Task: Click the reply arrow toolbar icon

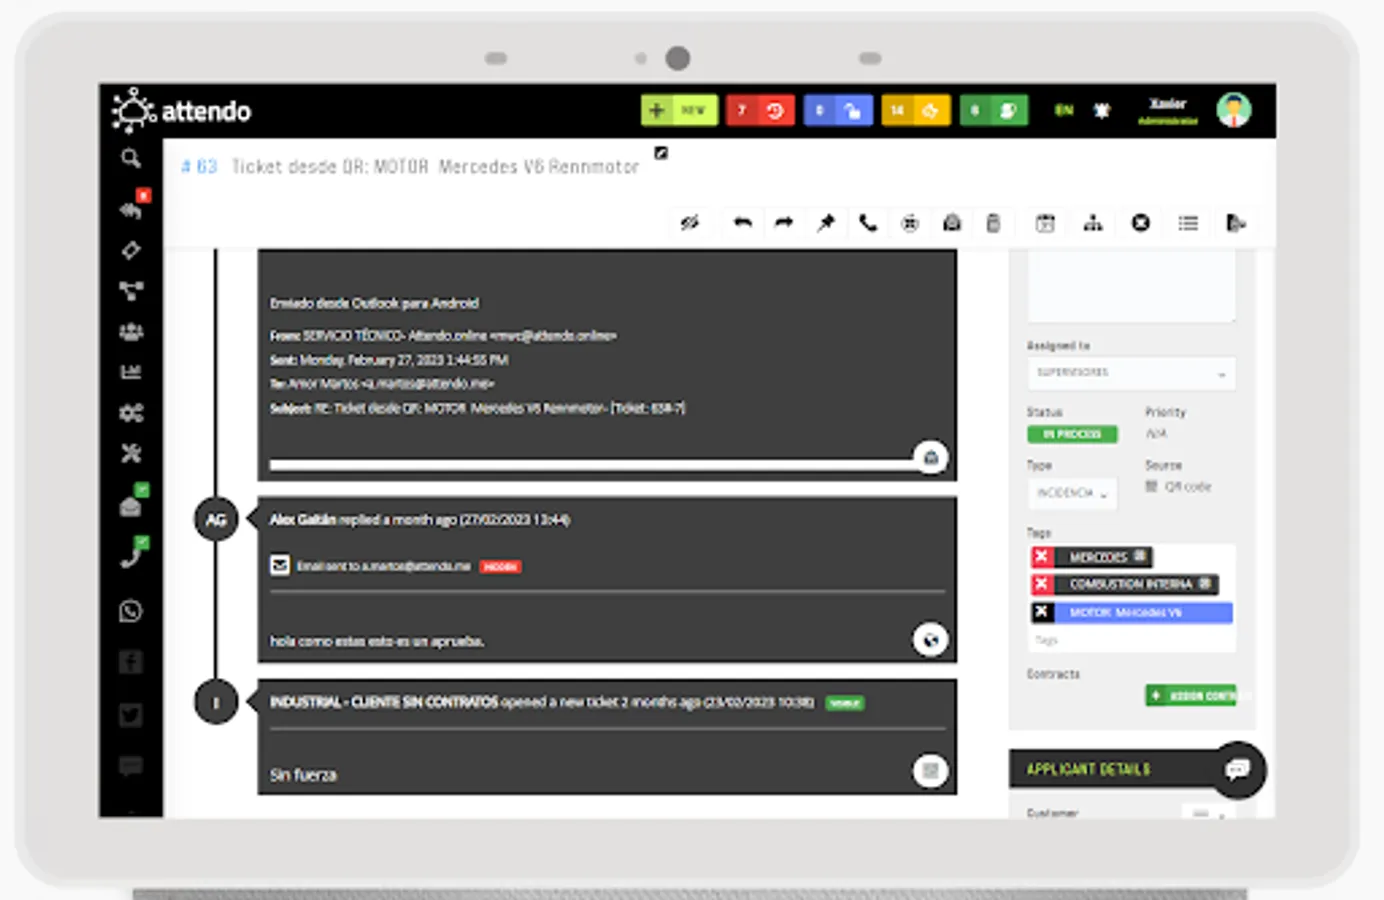Action: point(742,223)
